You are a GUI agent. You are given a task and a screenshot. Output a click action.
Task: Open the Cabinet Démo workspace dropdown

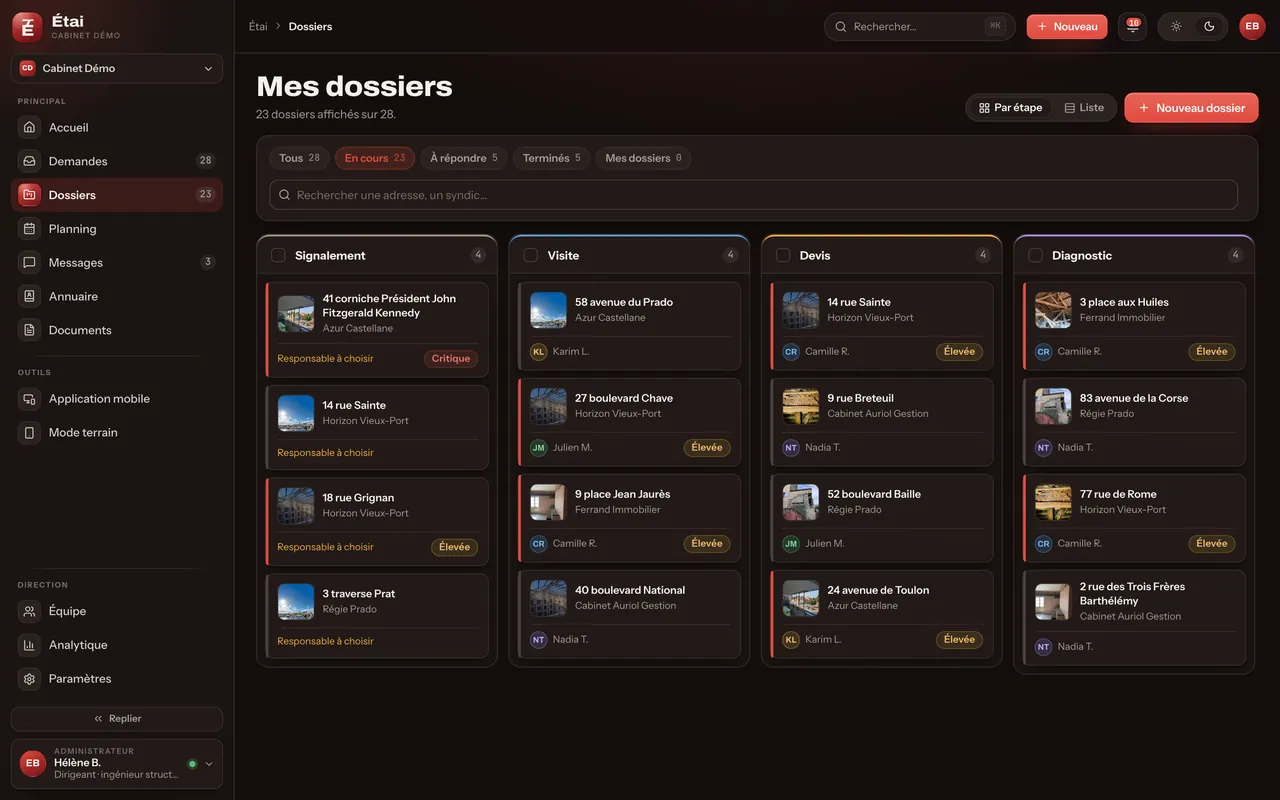tap(117, 68)
